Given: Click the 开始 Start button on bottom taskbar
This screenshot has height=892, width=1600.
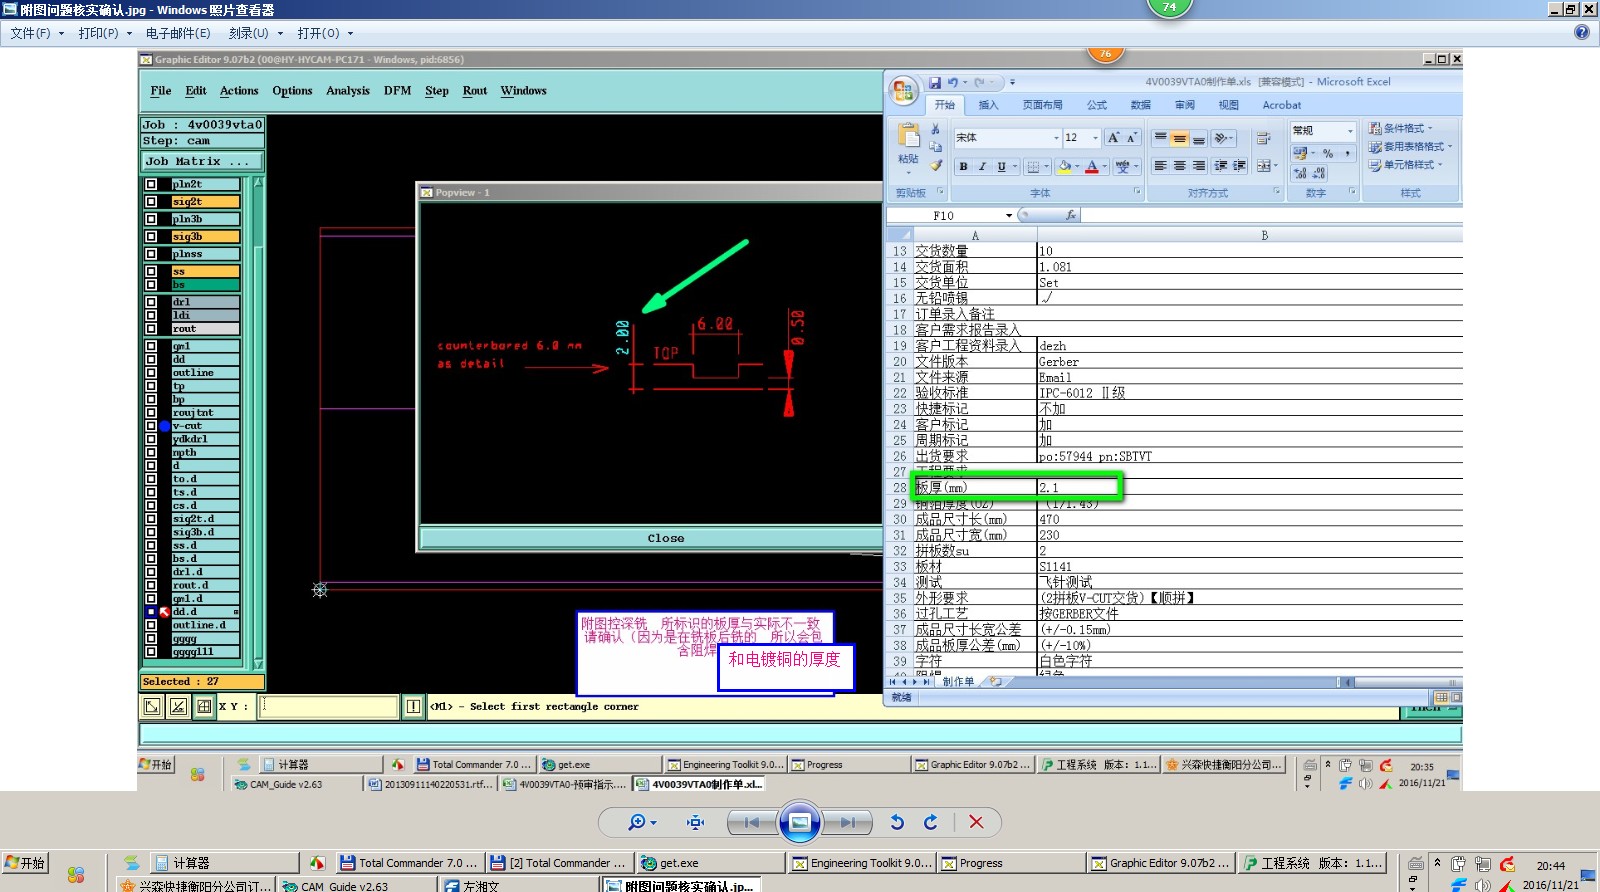Looking at the screenshot, I should (x=26, y=863).
